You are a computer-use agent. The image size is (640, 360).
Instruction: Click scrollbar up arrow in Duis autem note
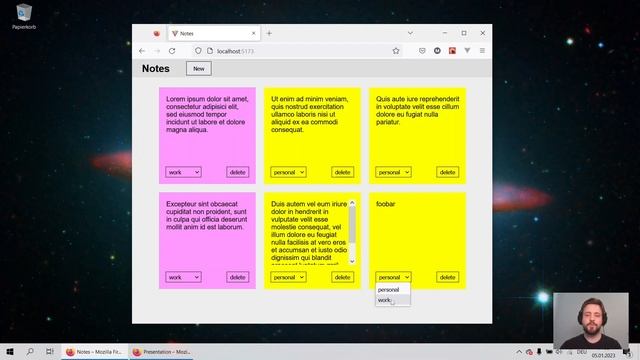(x=352, y=203)
